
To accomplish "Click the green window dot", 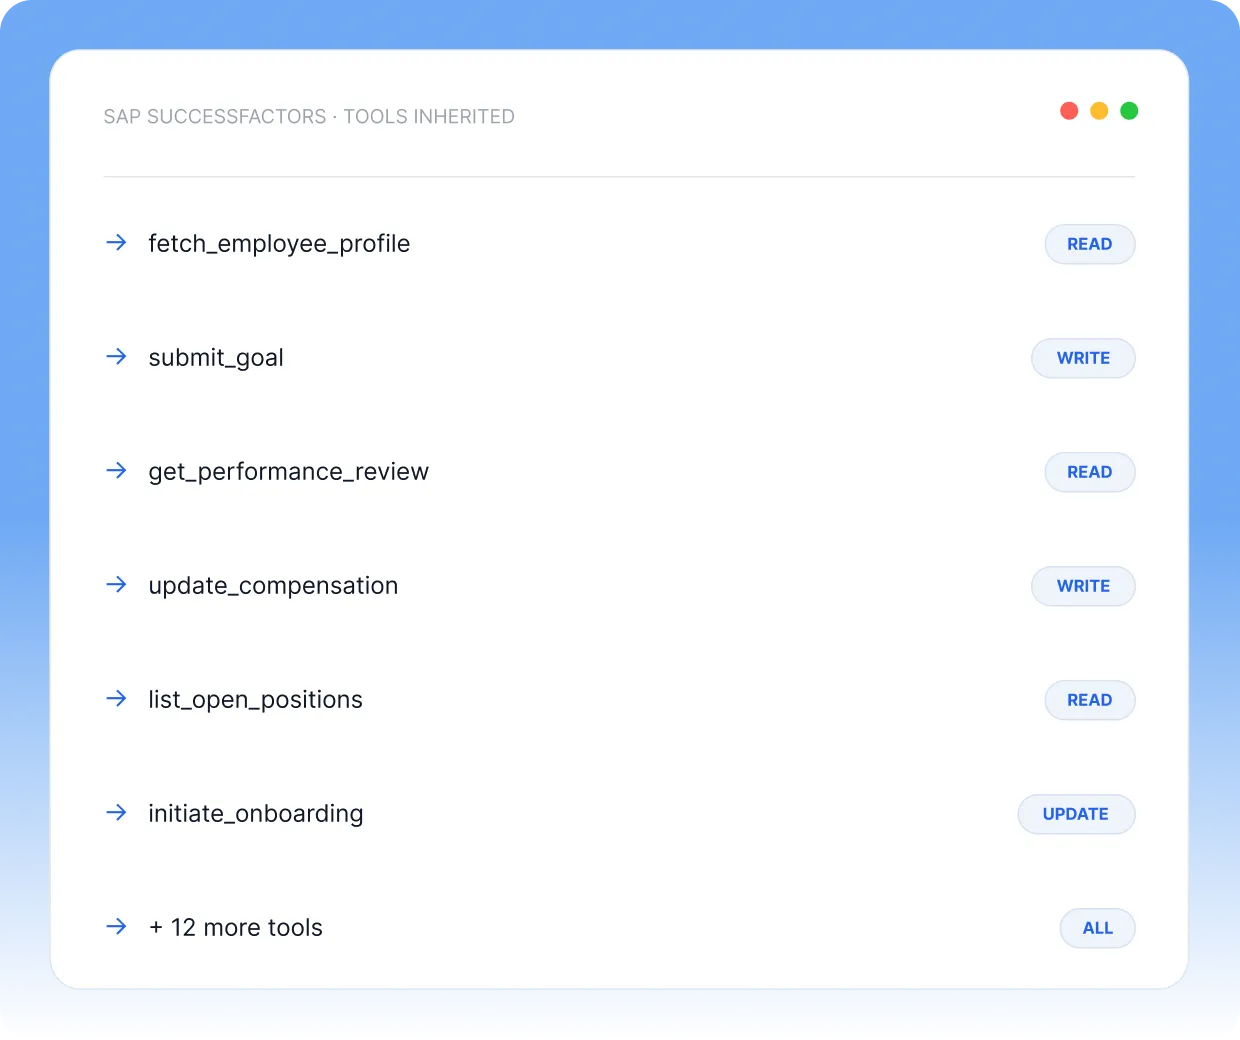I will click(x=1129, y=111).
